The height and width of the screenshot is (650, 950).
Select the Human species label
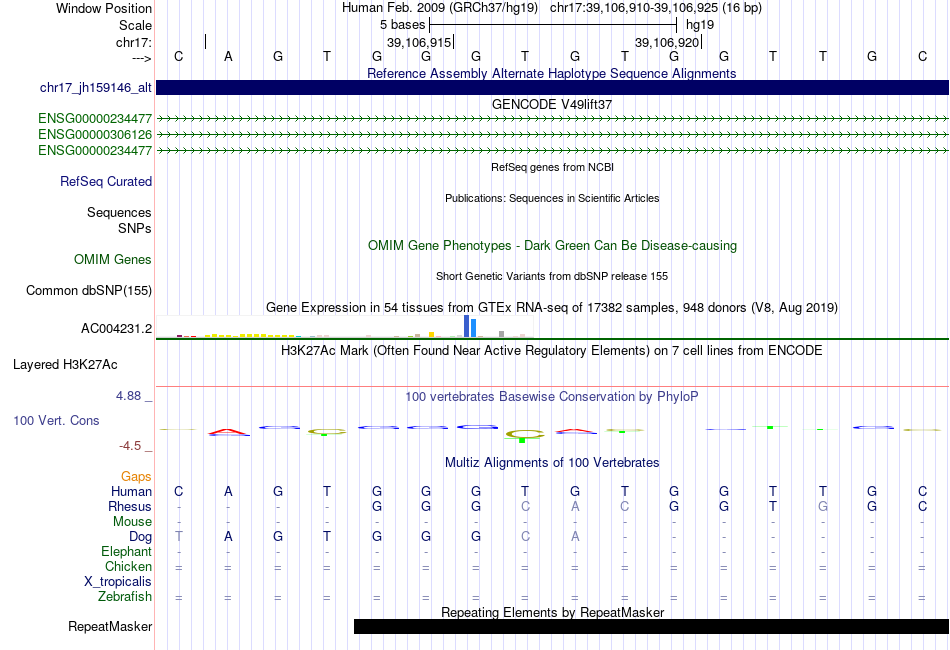tap(131, 491)
